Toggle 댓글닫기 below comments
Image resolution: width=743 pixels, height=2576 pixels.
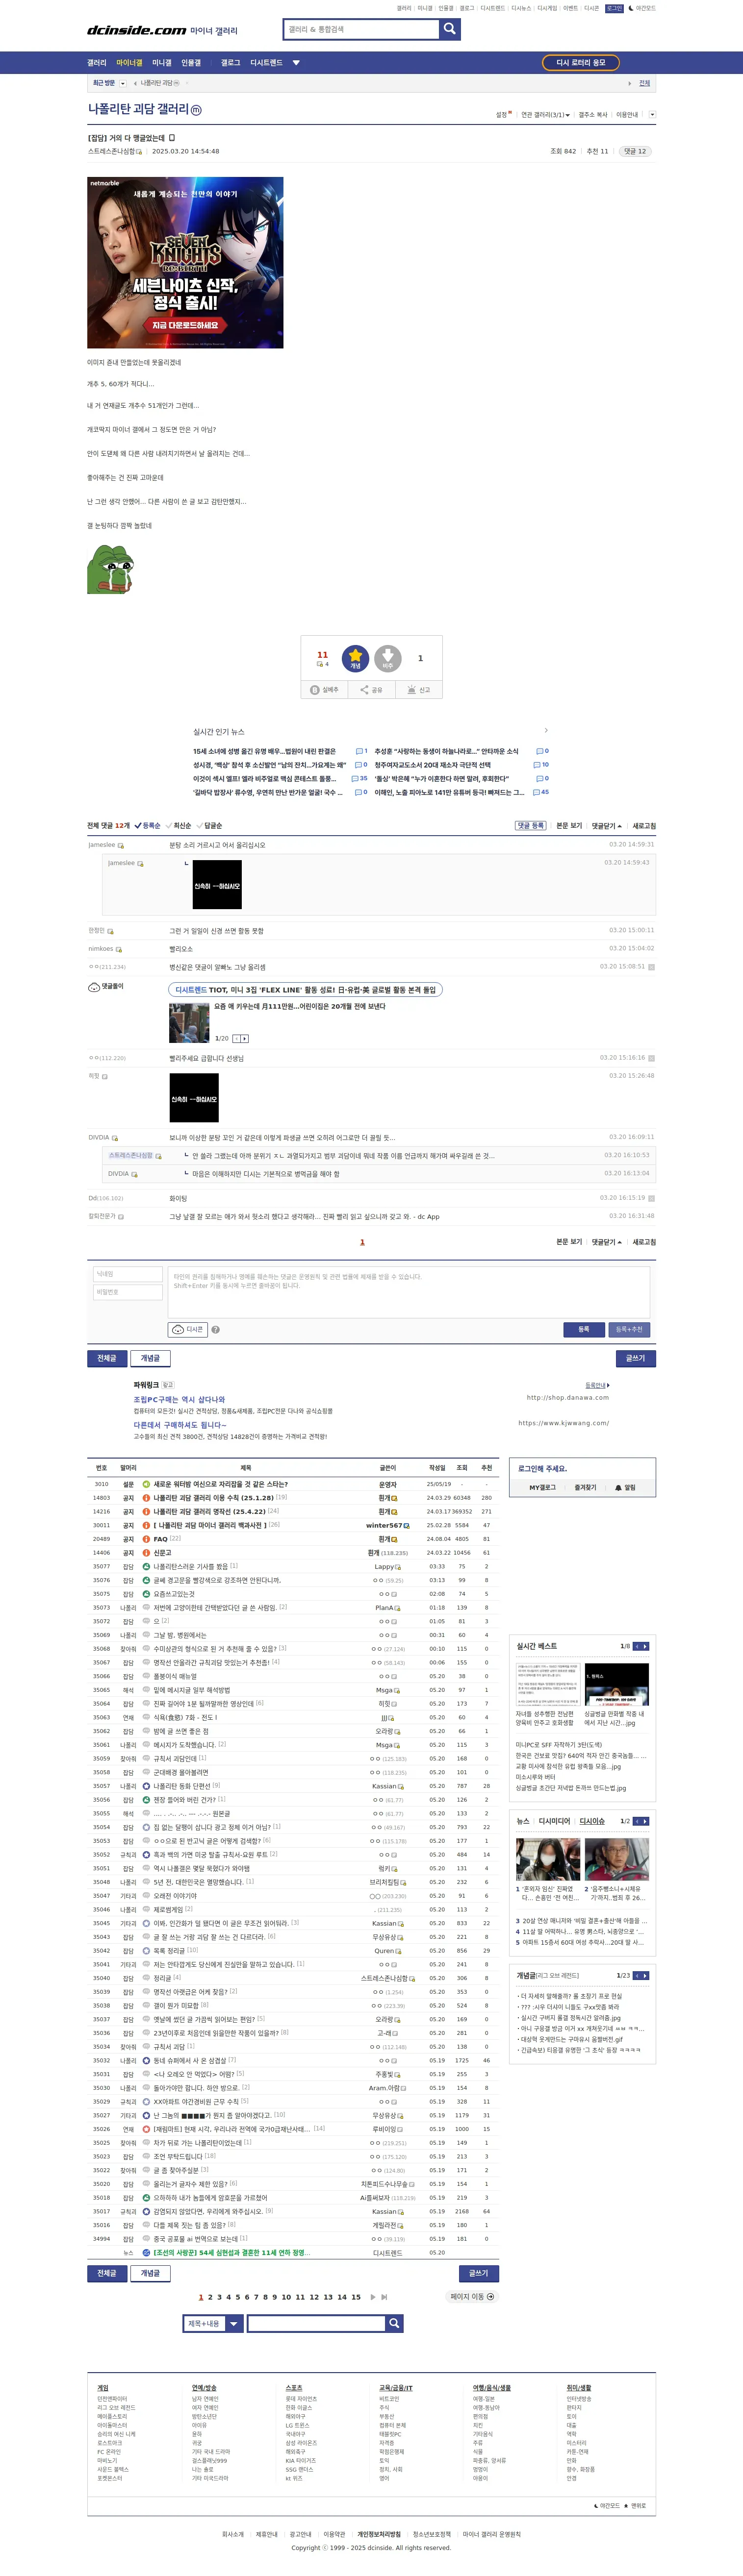606,1242
